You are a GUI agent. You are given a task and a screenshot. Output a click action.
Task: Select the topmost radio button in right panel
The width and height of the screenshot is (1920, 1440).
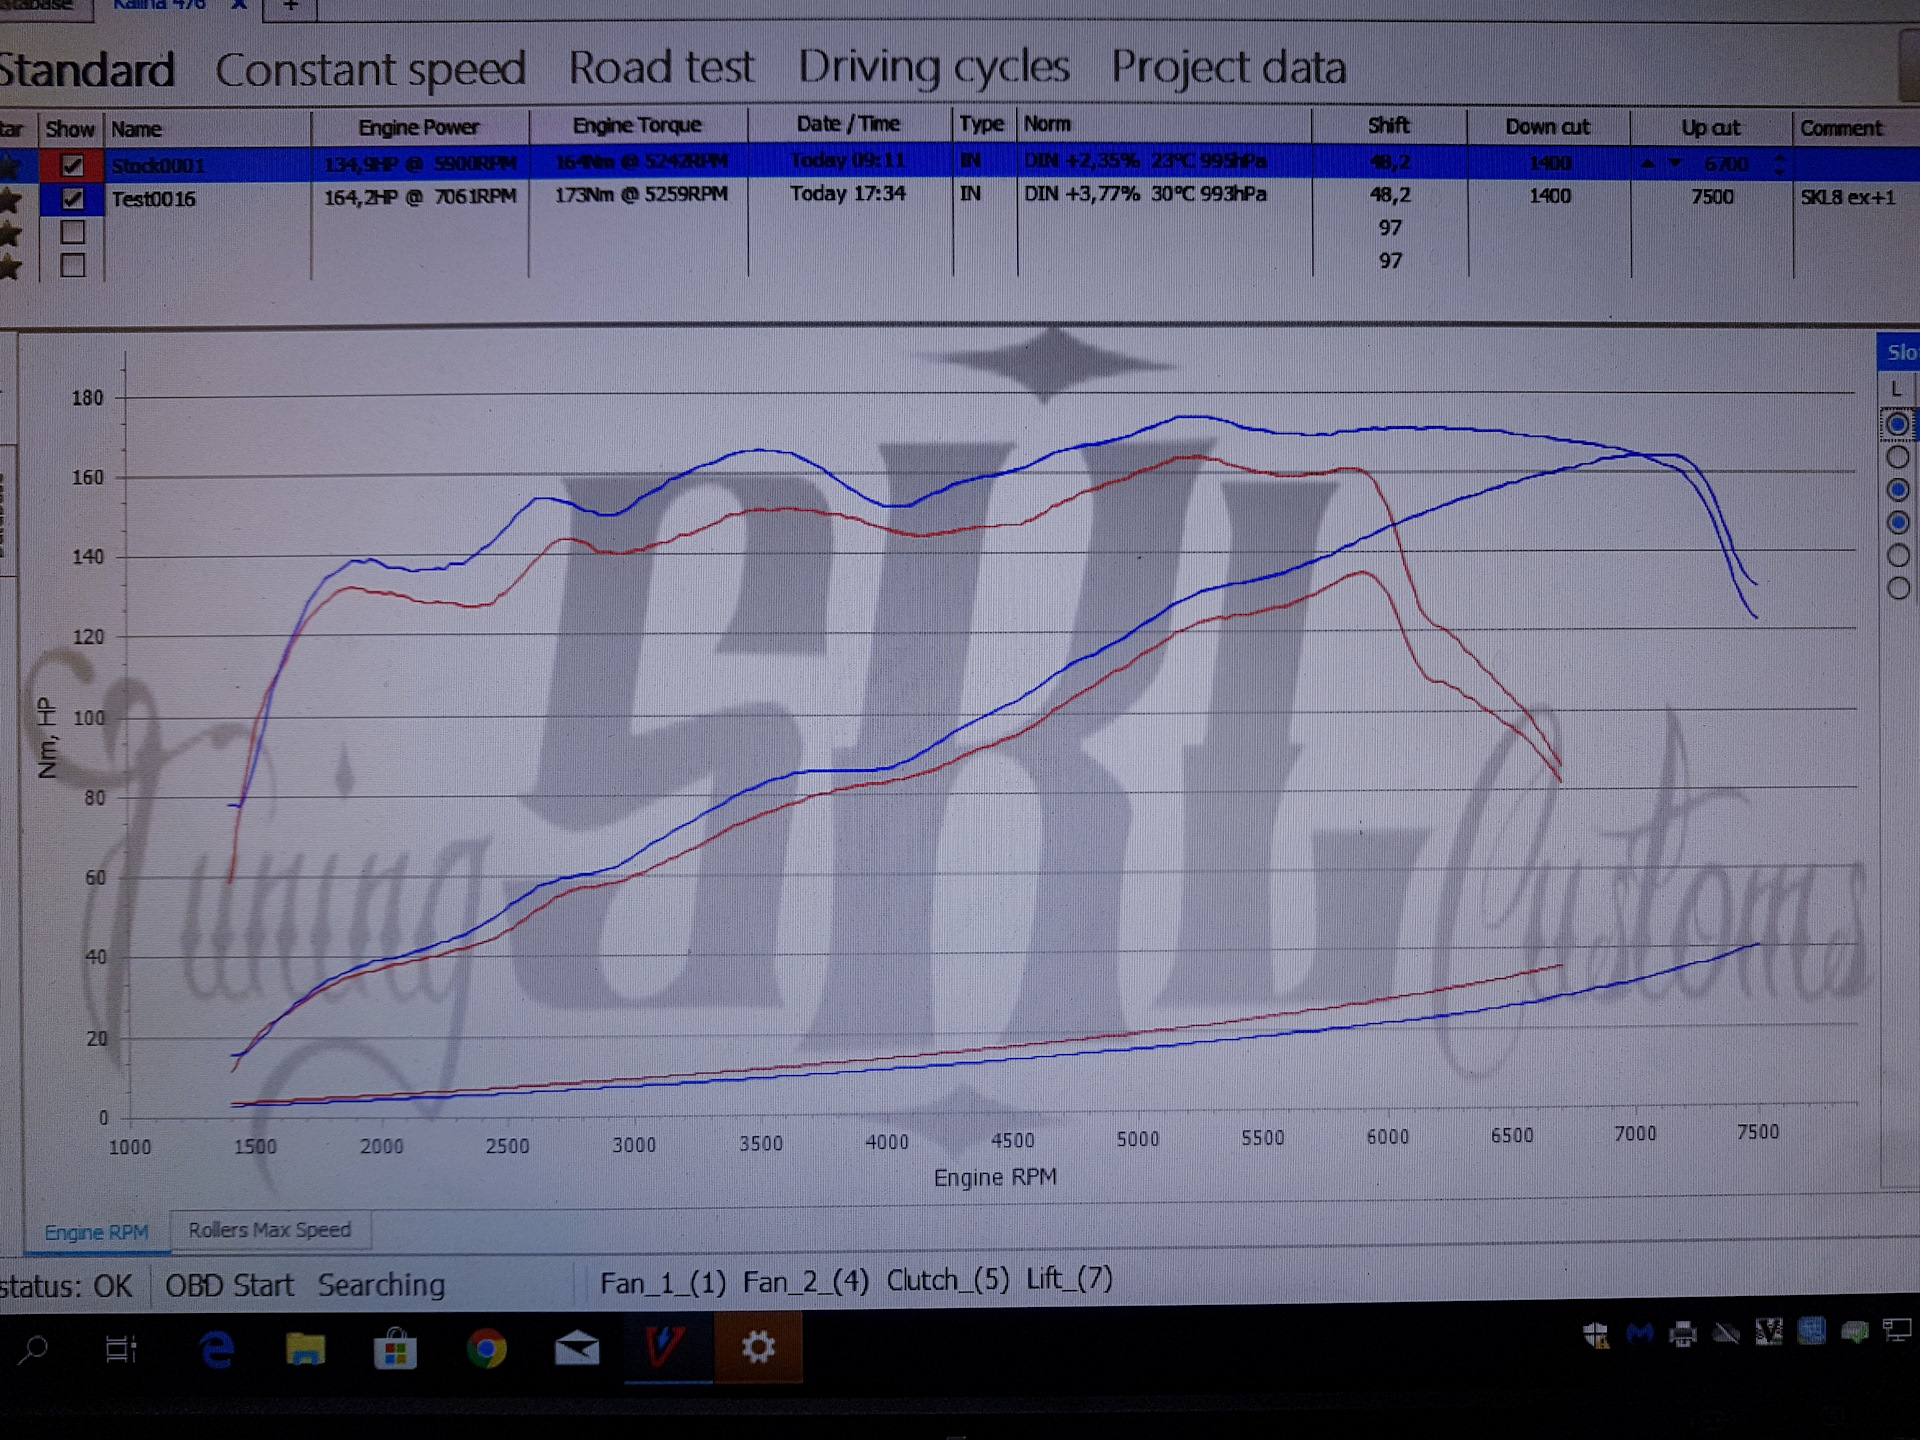1897,424
